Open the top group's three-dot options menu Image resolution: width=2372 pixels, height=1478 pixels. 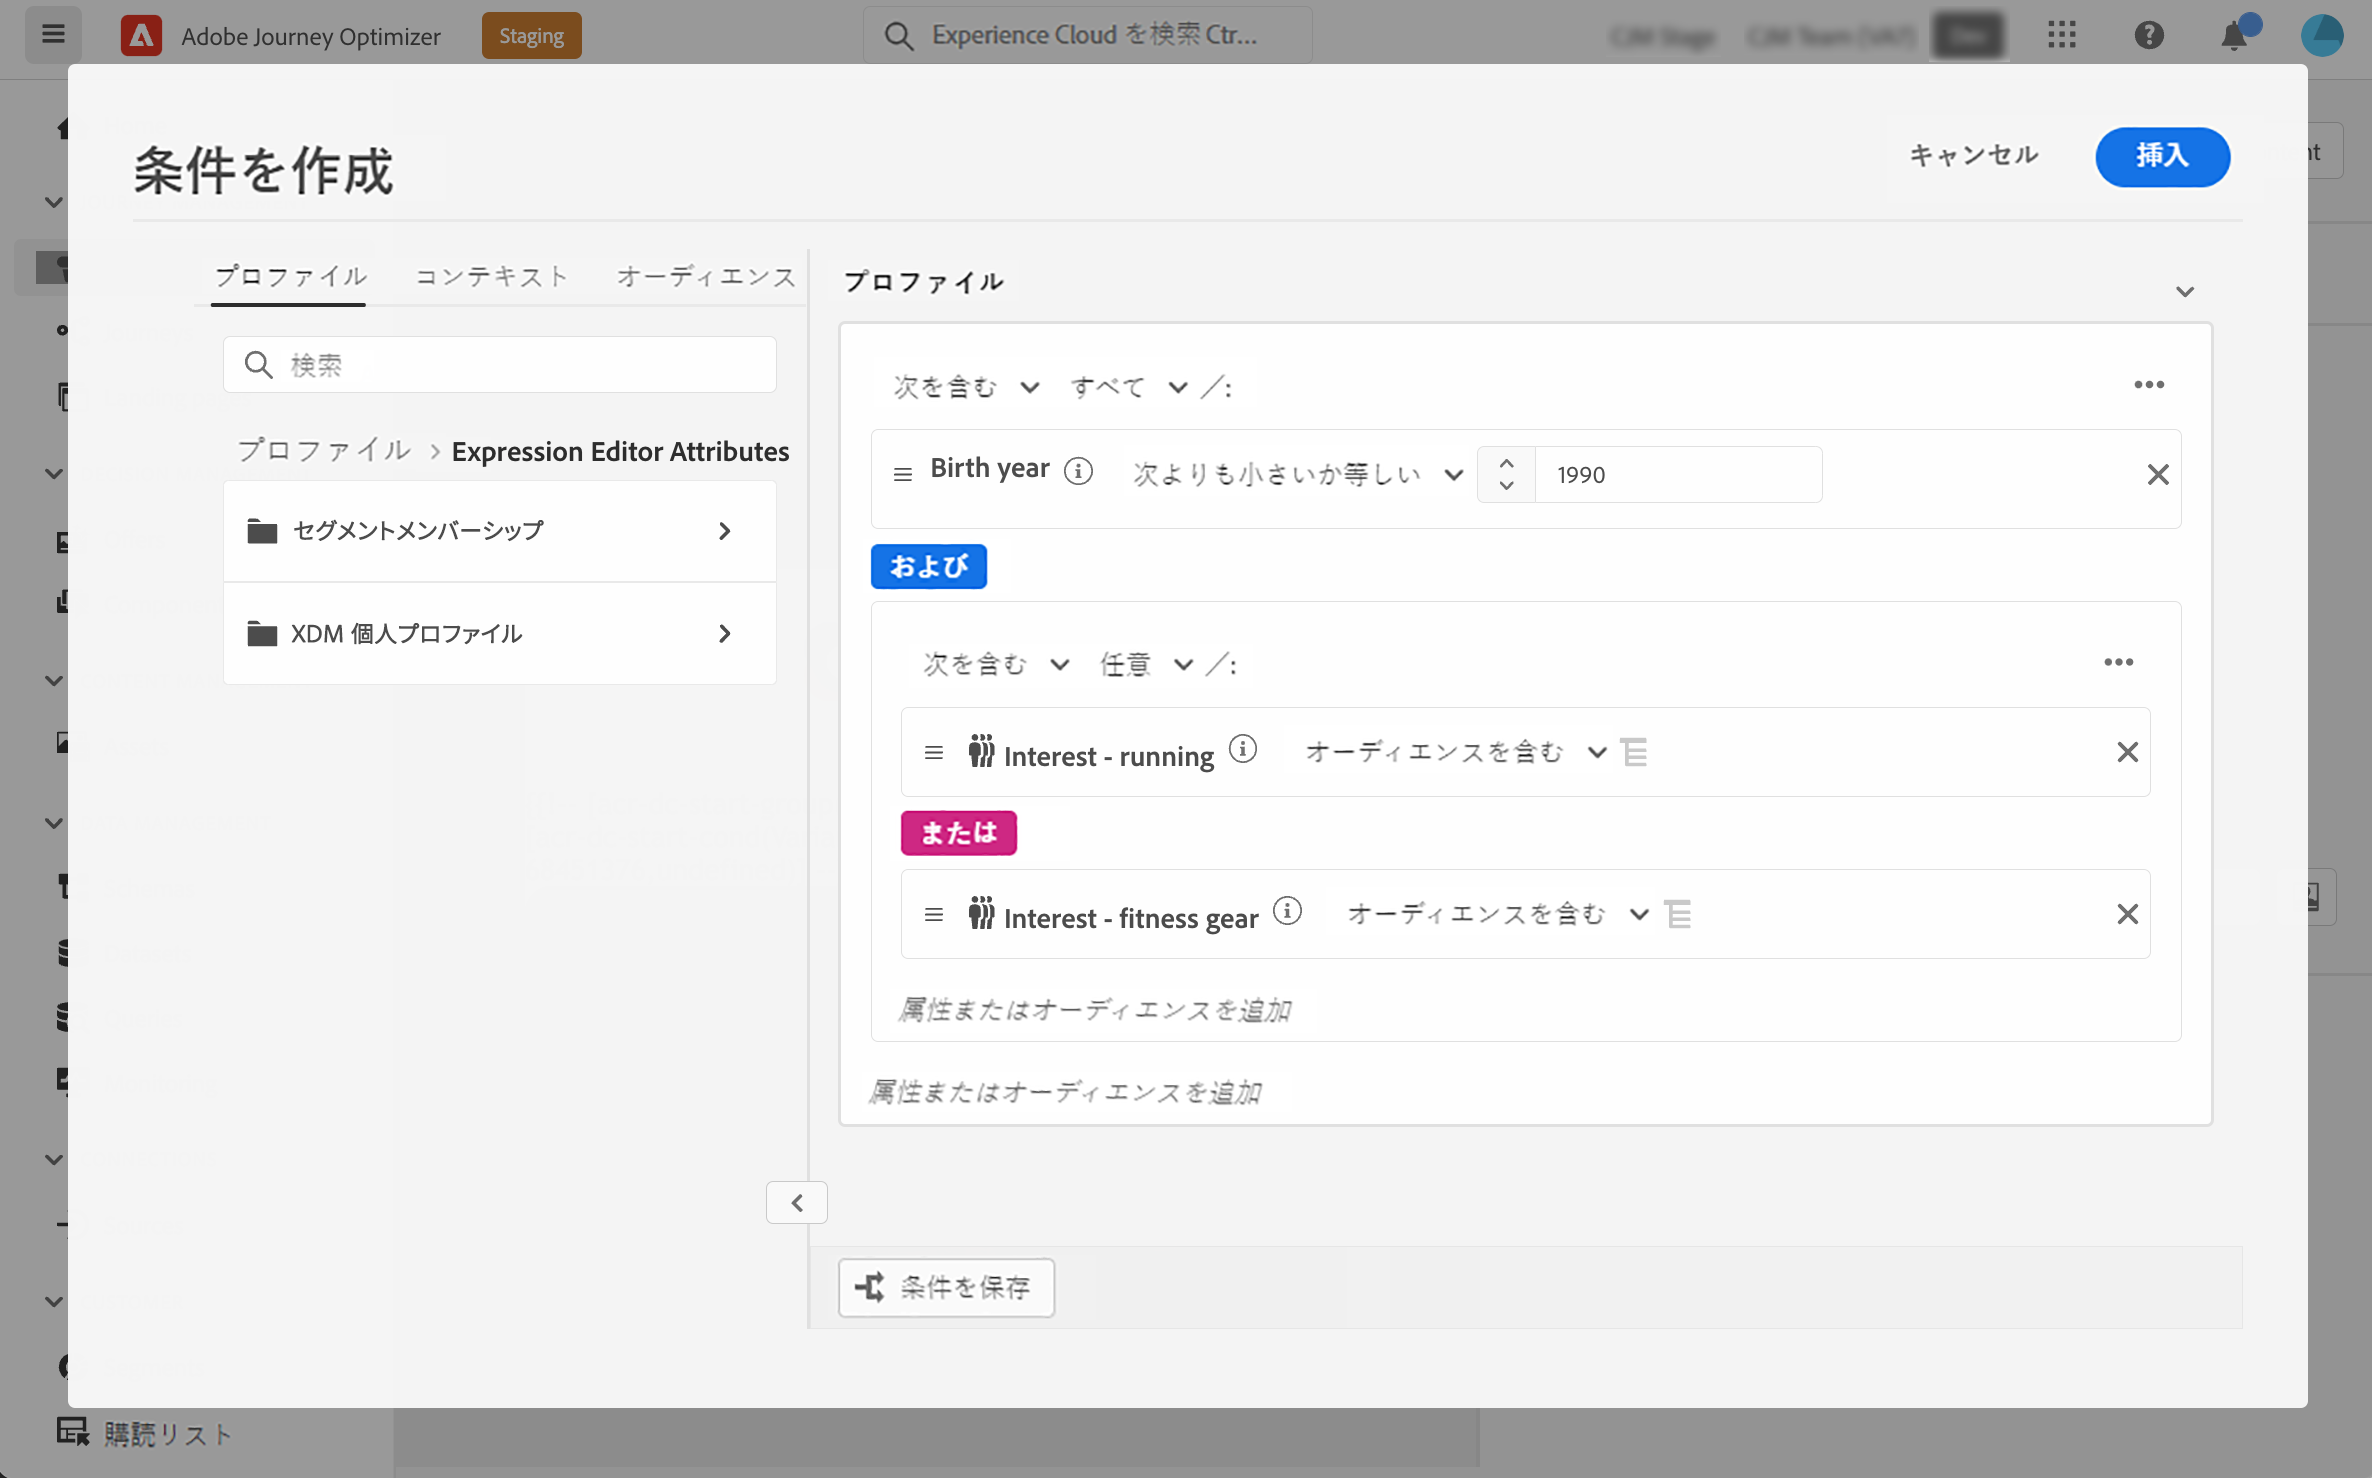(2148, 385)
